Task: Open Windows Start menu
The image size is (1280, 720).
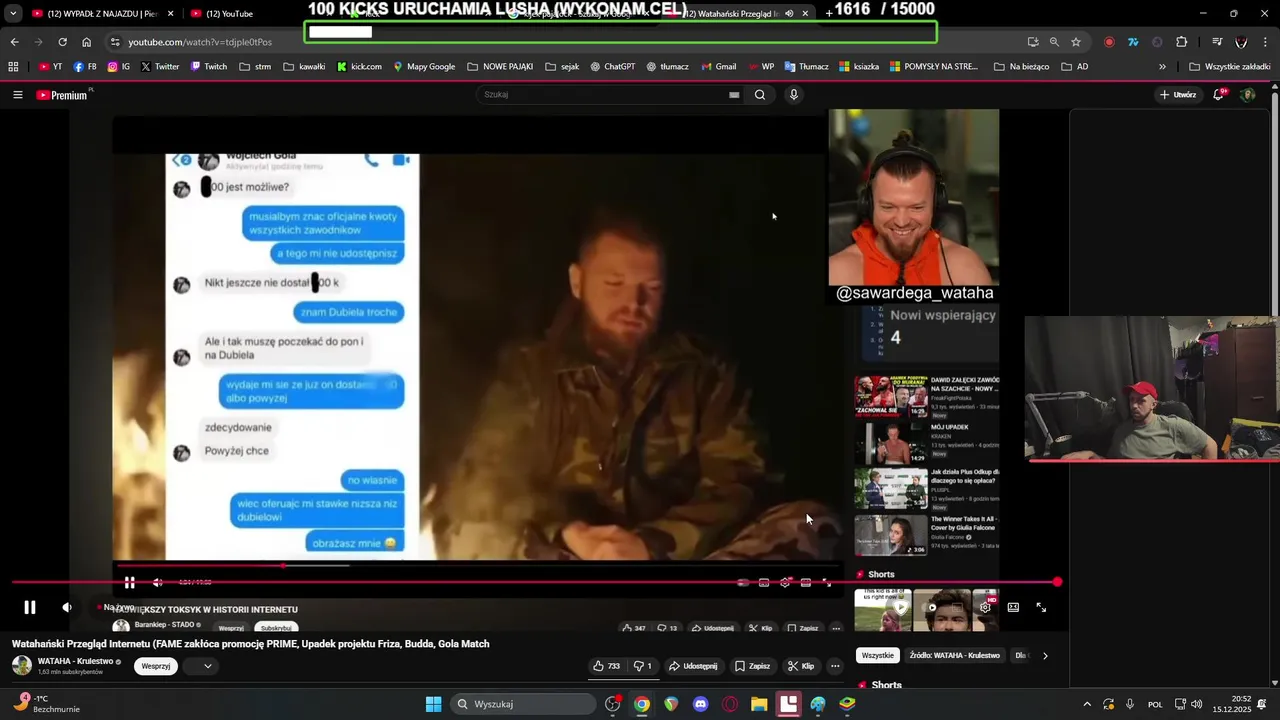Action: tap(433, 704)
